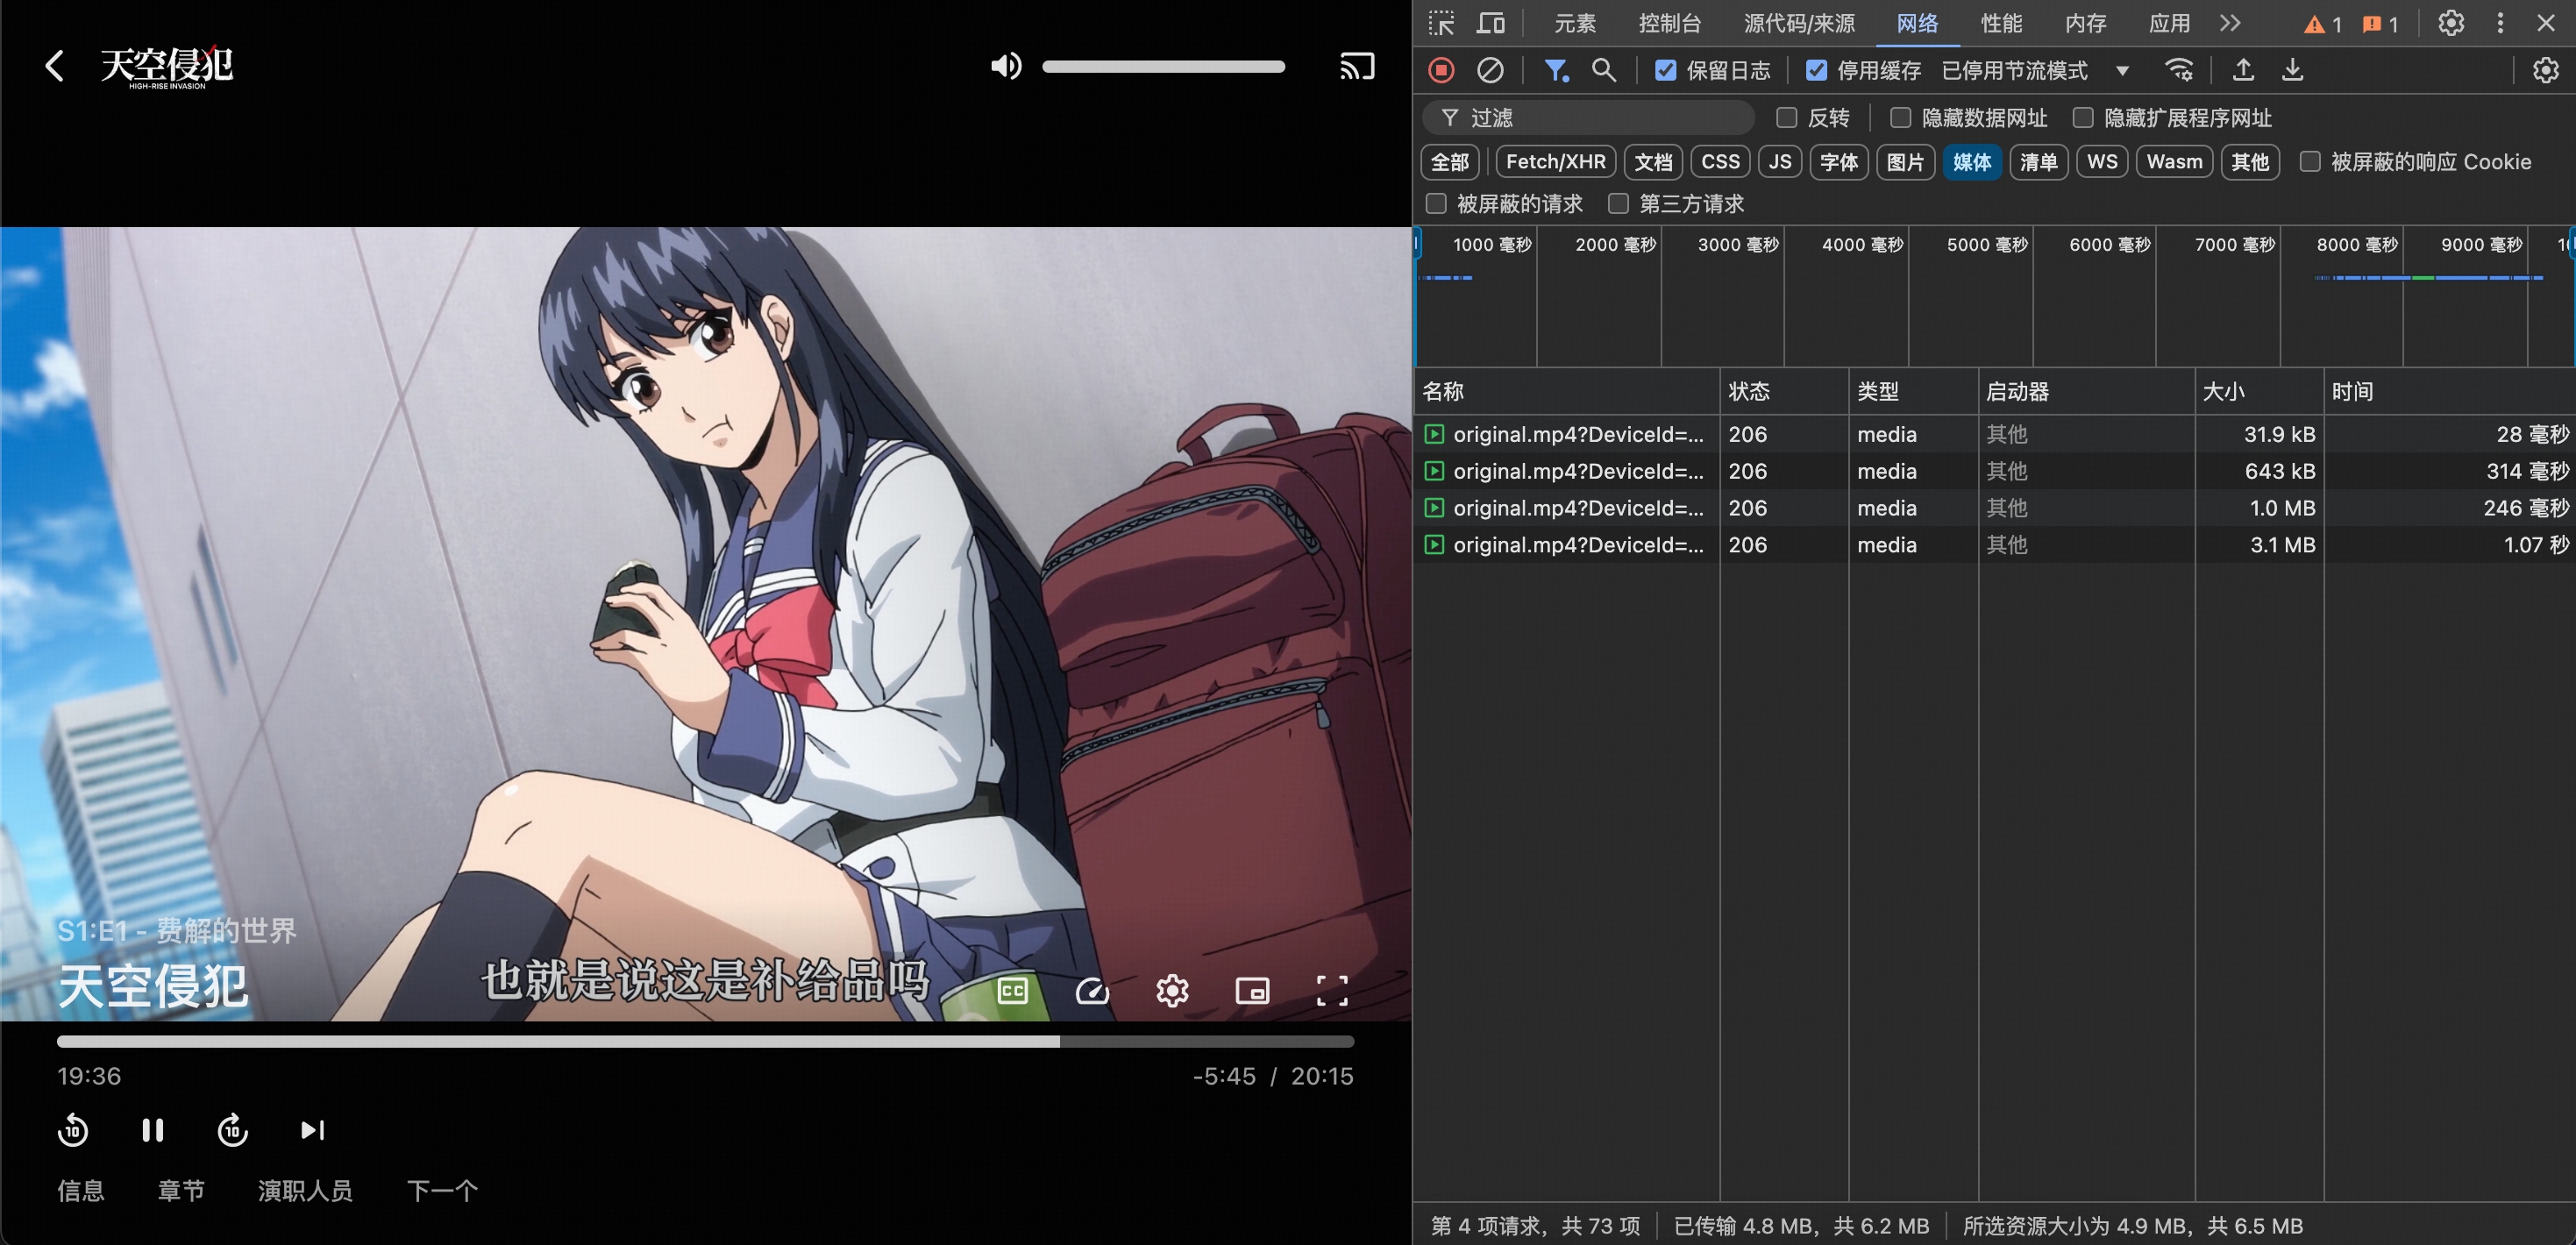Show the issues count badge
2576x1245 pixels.
click(x=2381, y=24)
